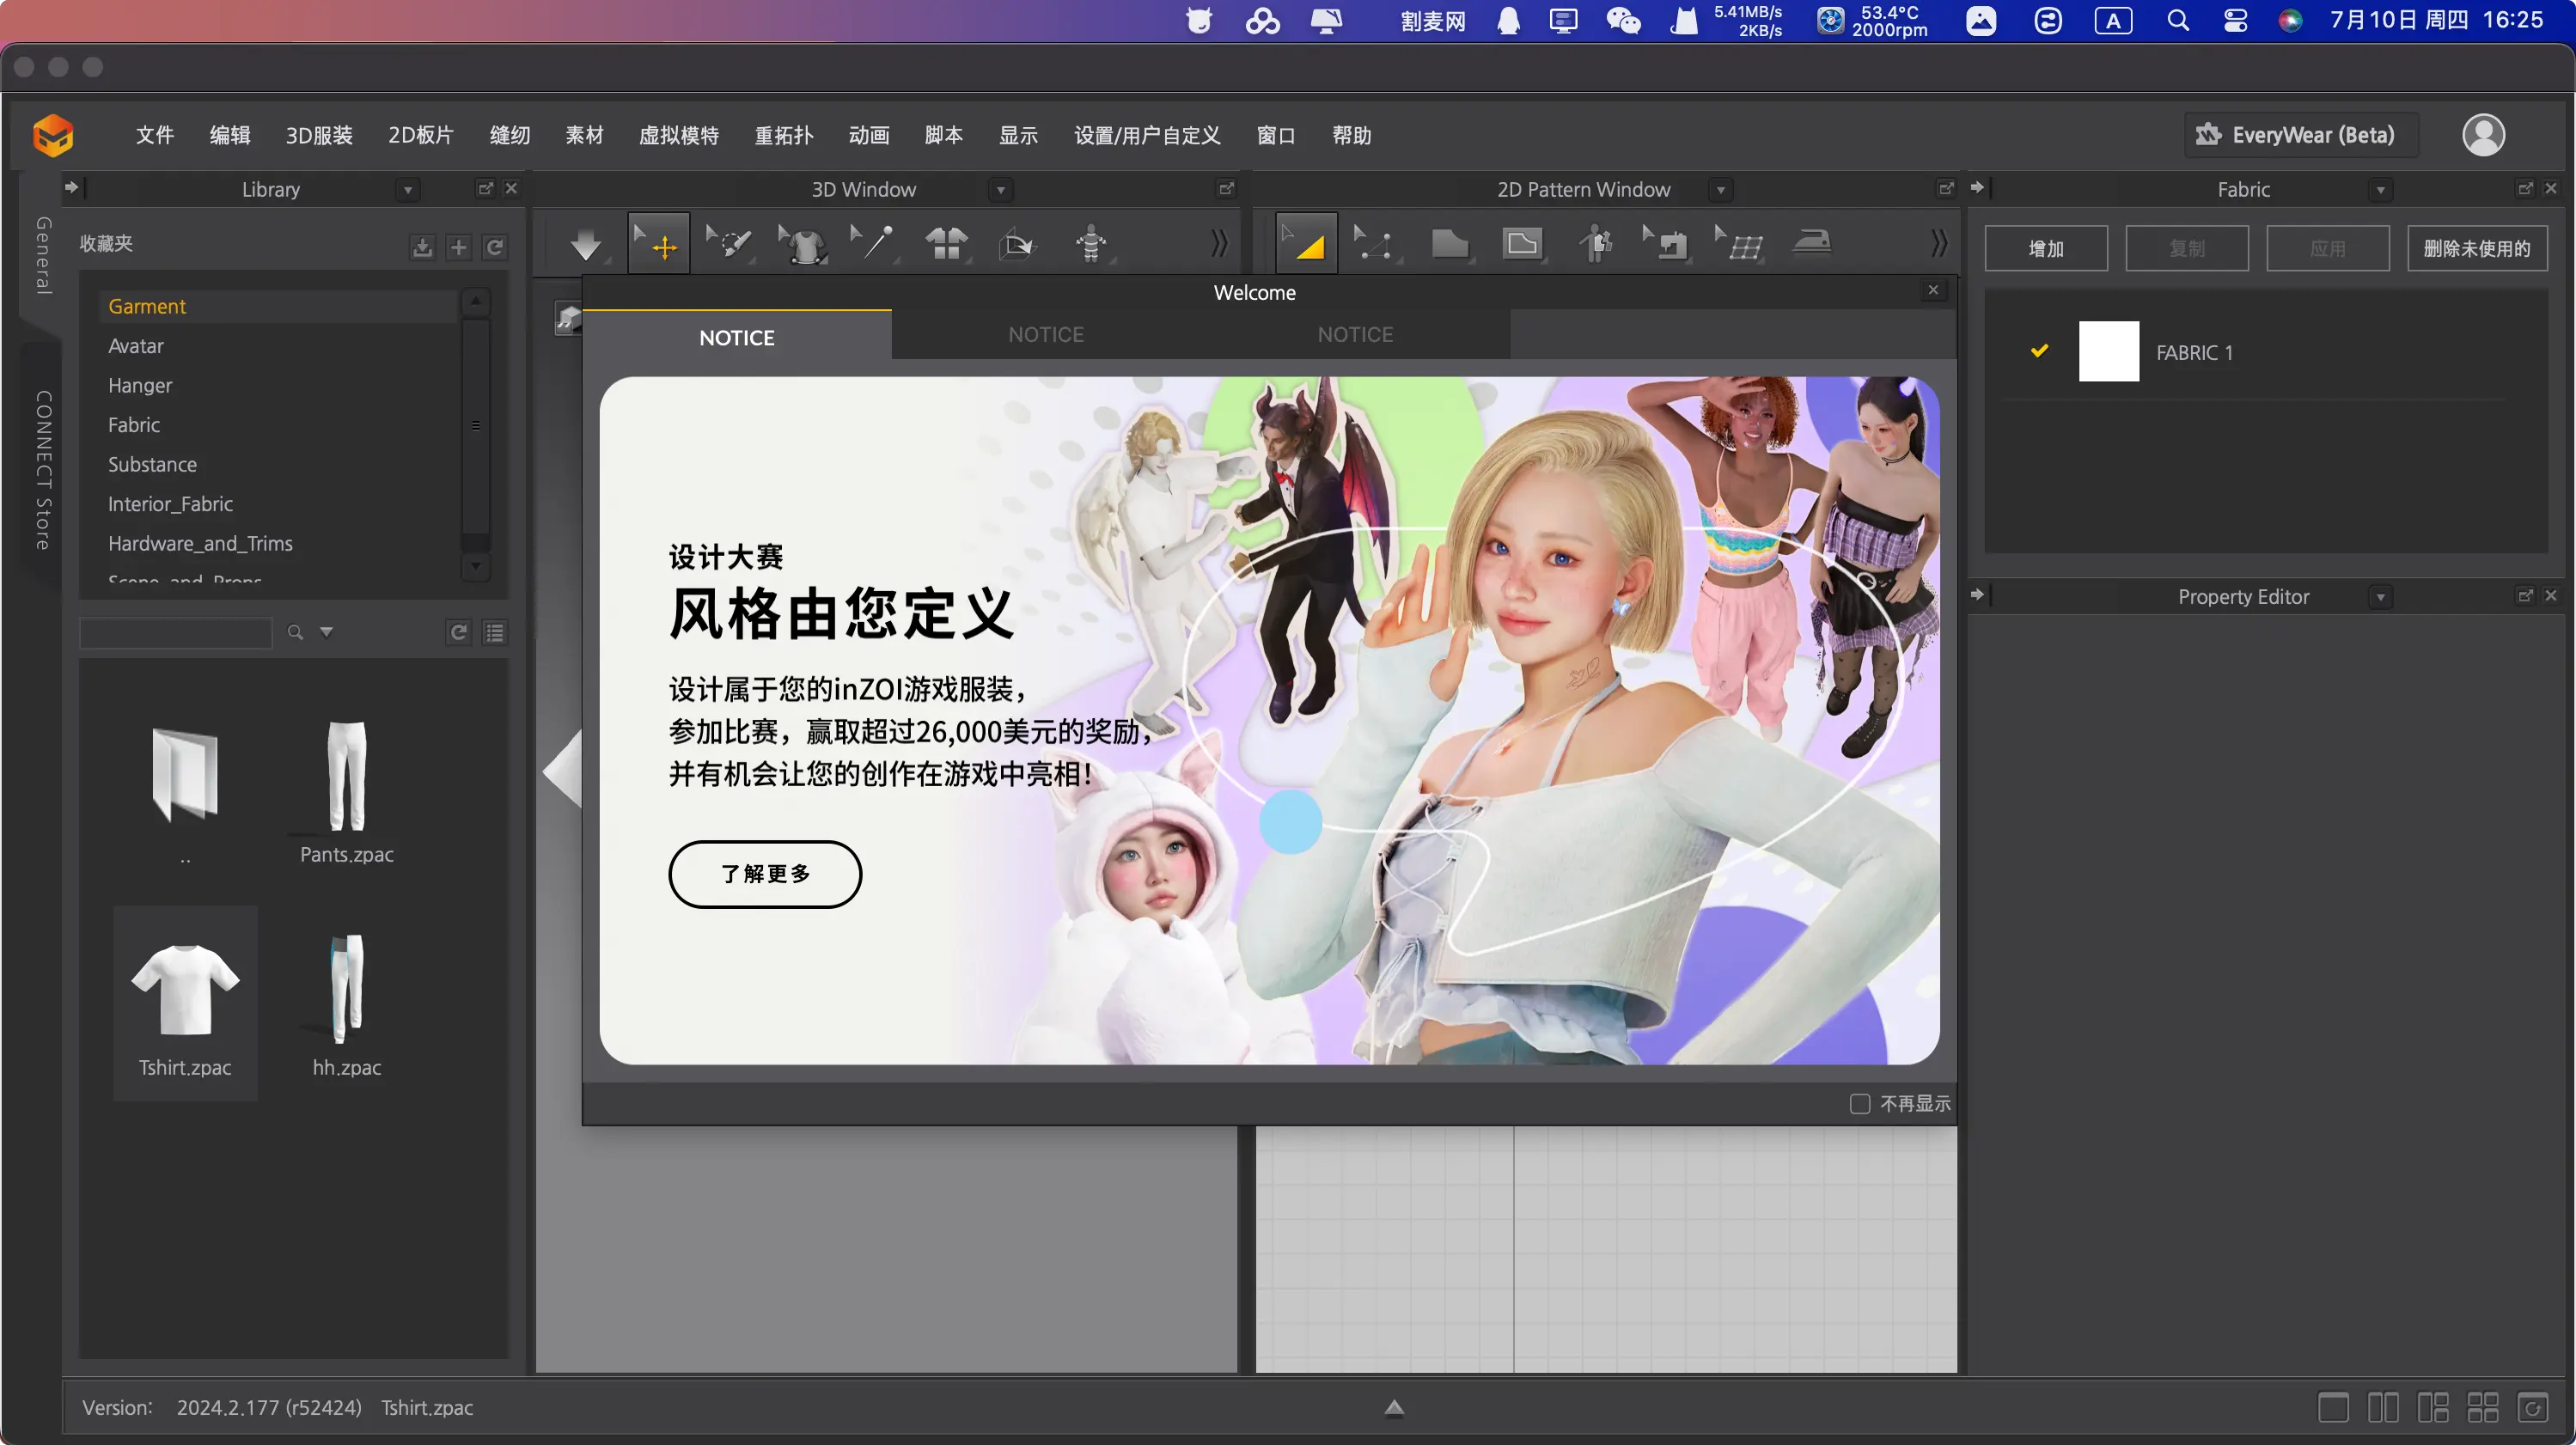
Task: Open the Library panel dropdown arrow
Action: click(407, 190)
